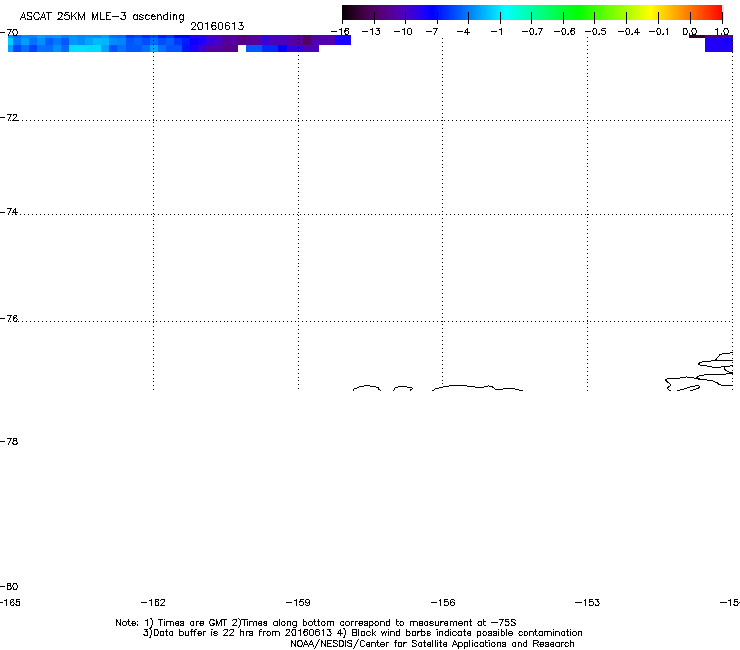Click the -74 latitude label
This screenshot has width=740, height=650.
pyautogui.click(x=9, y=212)
